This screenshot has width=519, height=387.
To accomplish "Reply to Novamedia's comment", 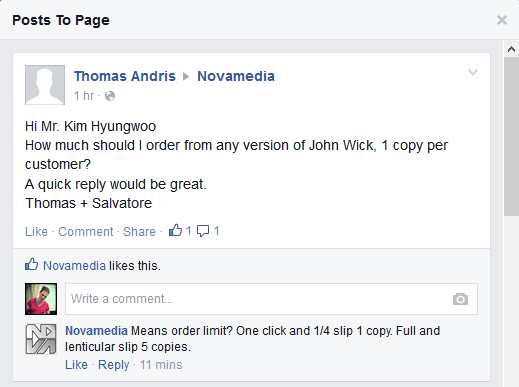I will [114, 365].
